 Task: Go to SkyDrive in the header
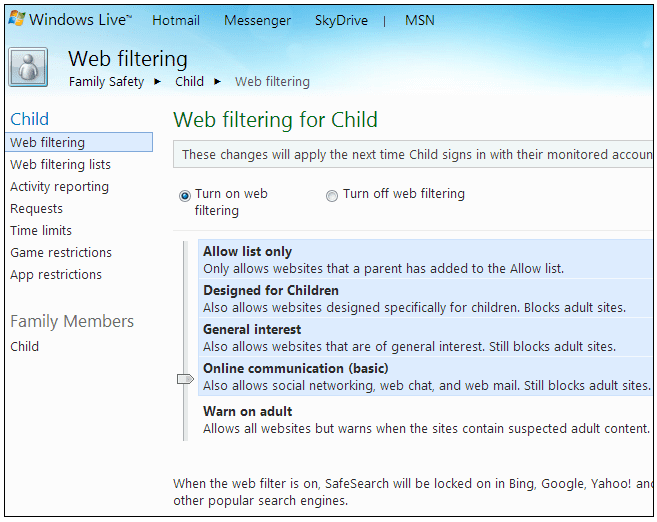pyautogui.click(x=341, y=20)
